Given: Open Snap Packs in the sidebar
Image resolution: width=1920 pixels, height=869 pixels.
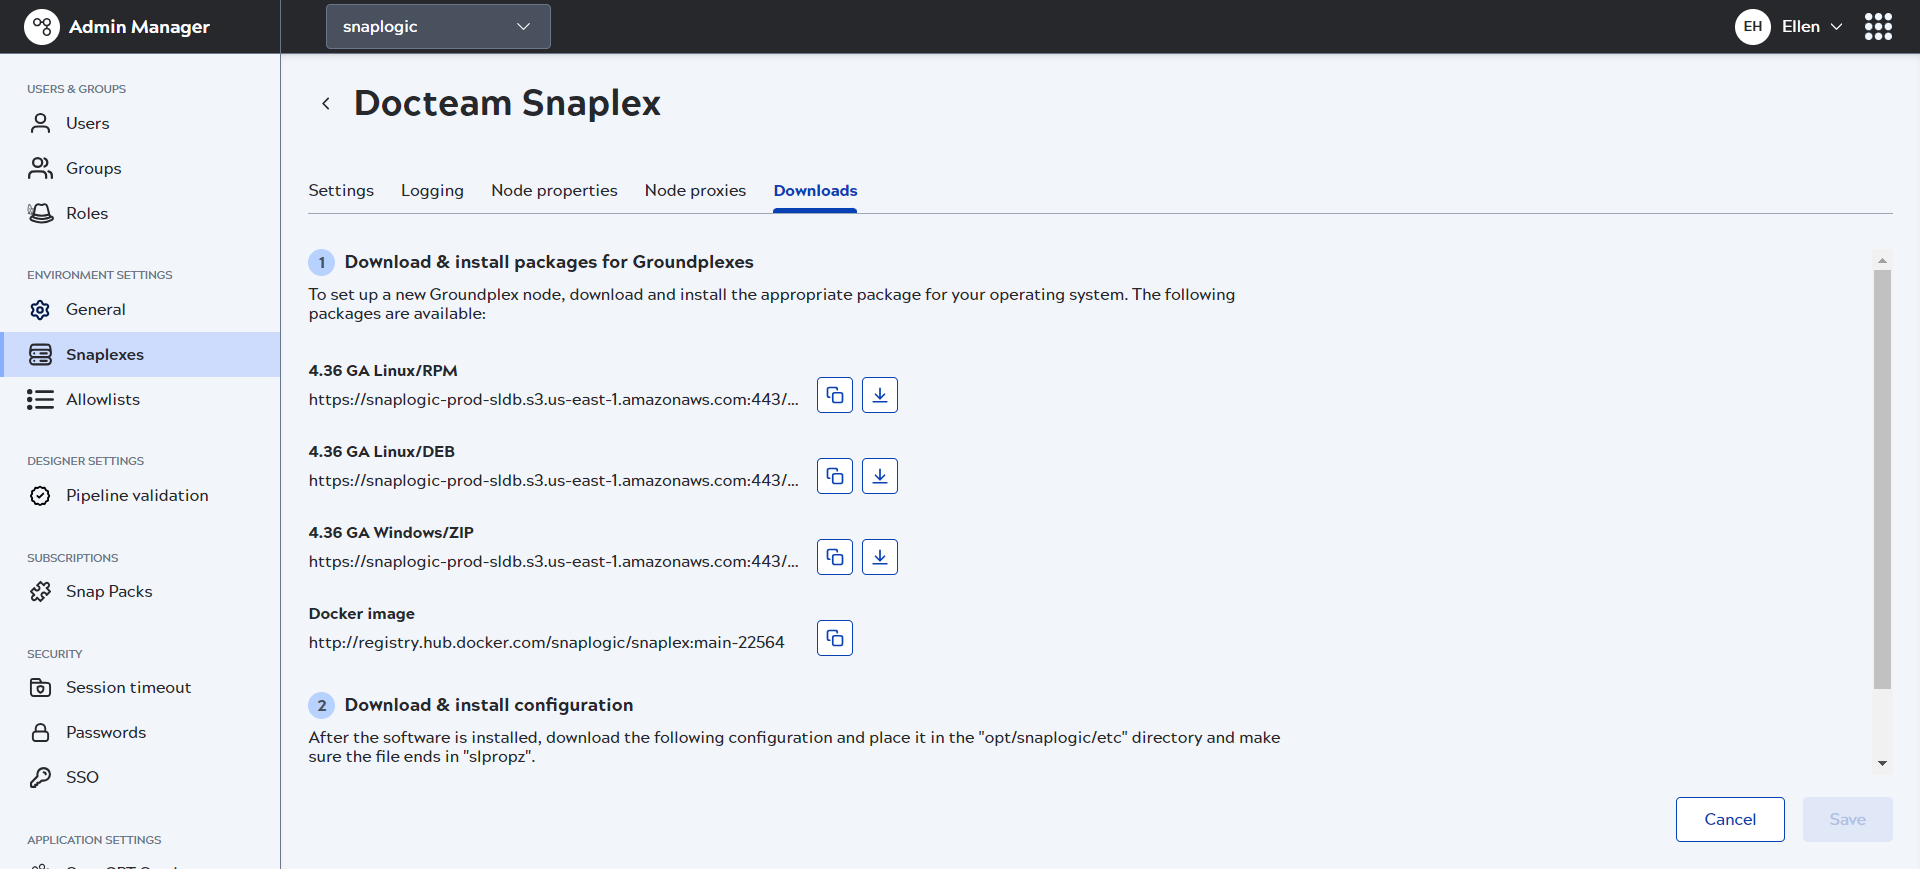Looking at the screenshot, I should [x=109, y=591].
